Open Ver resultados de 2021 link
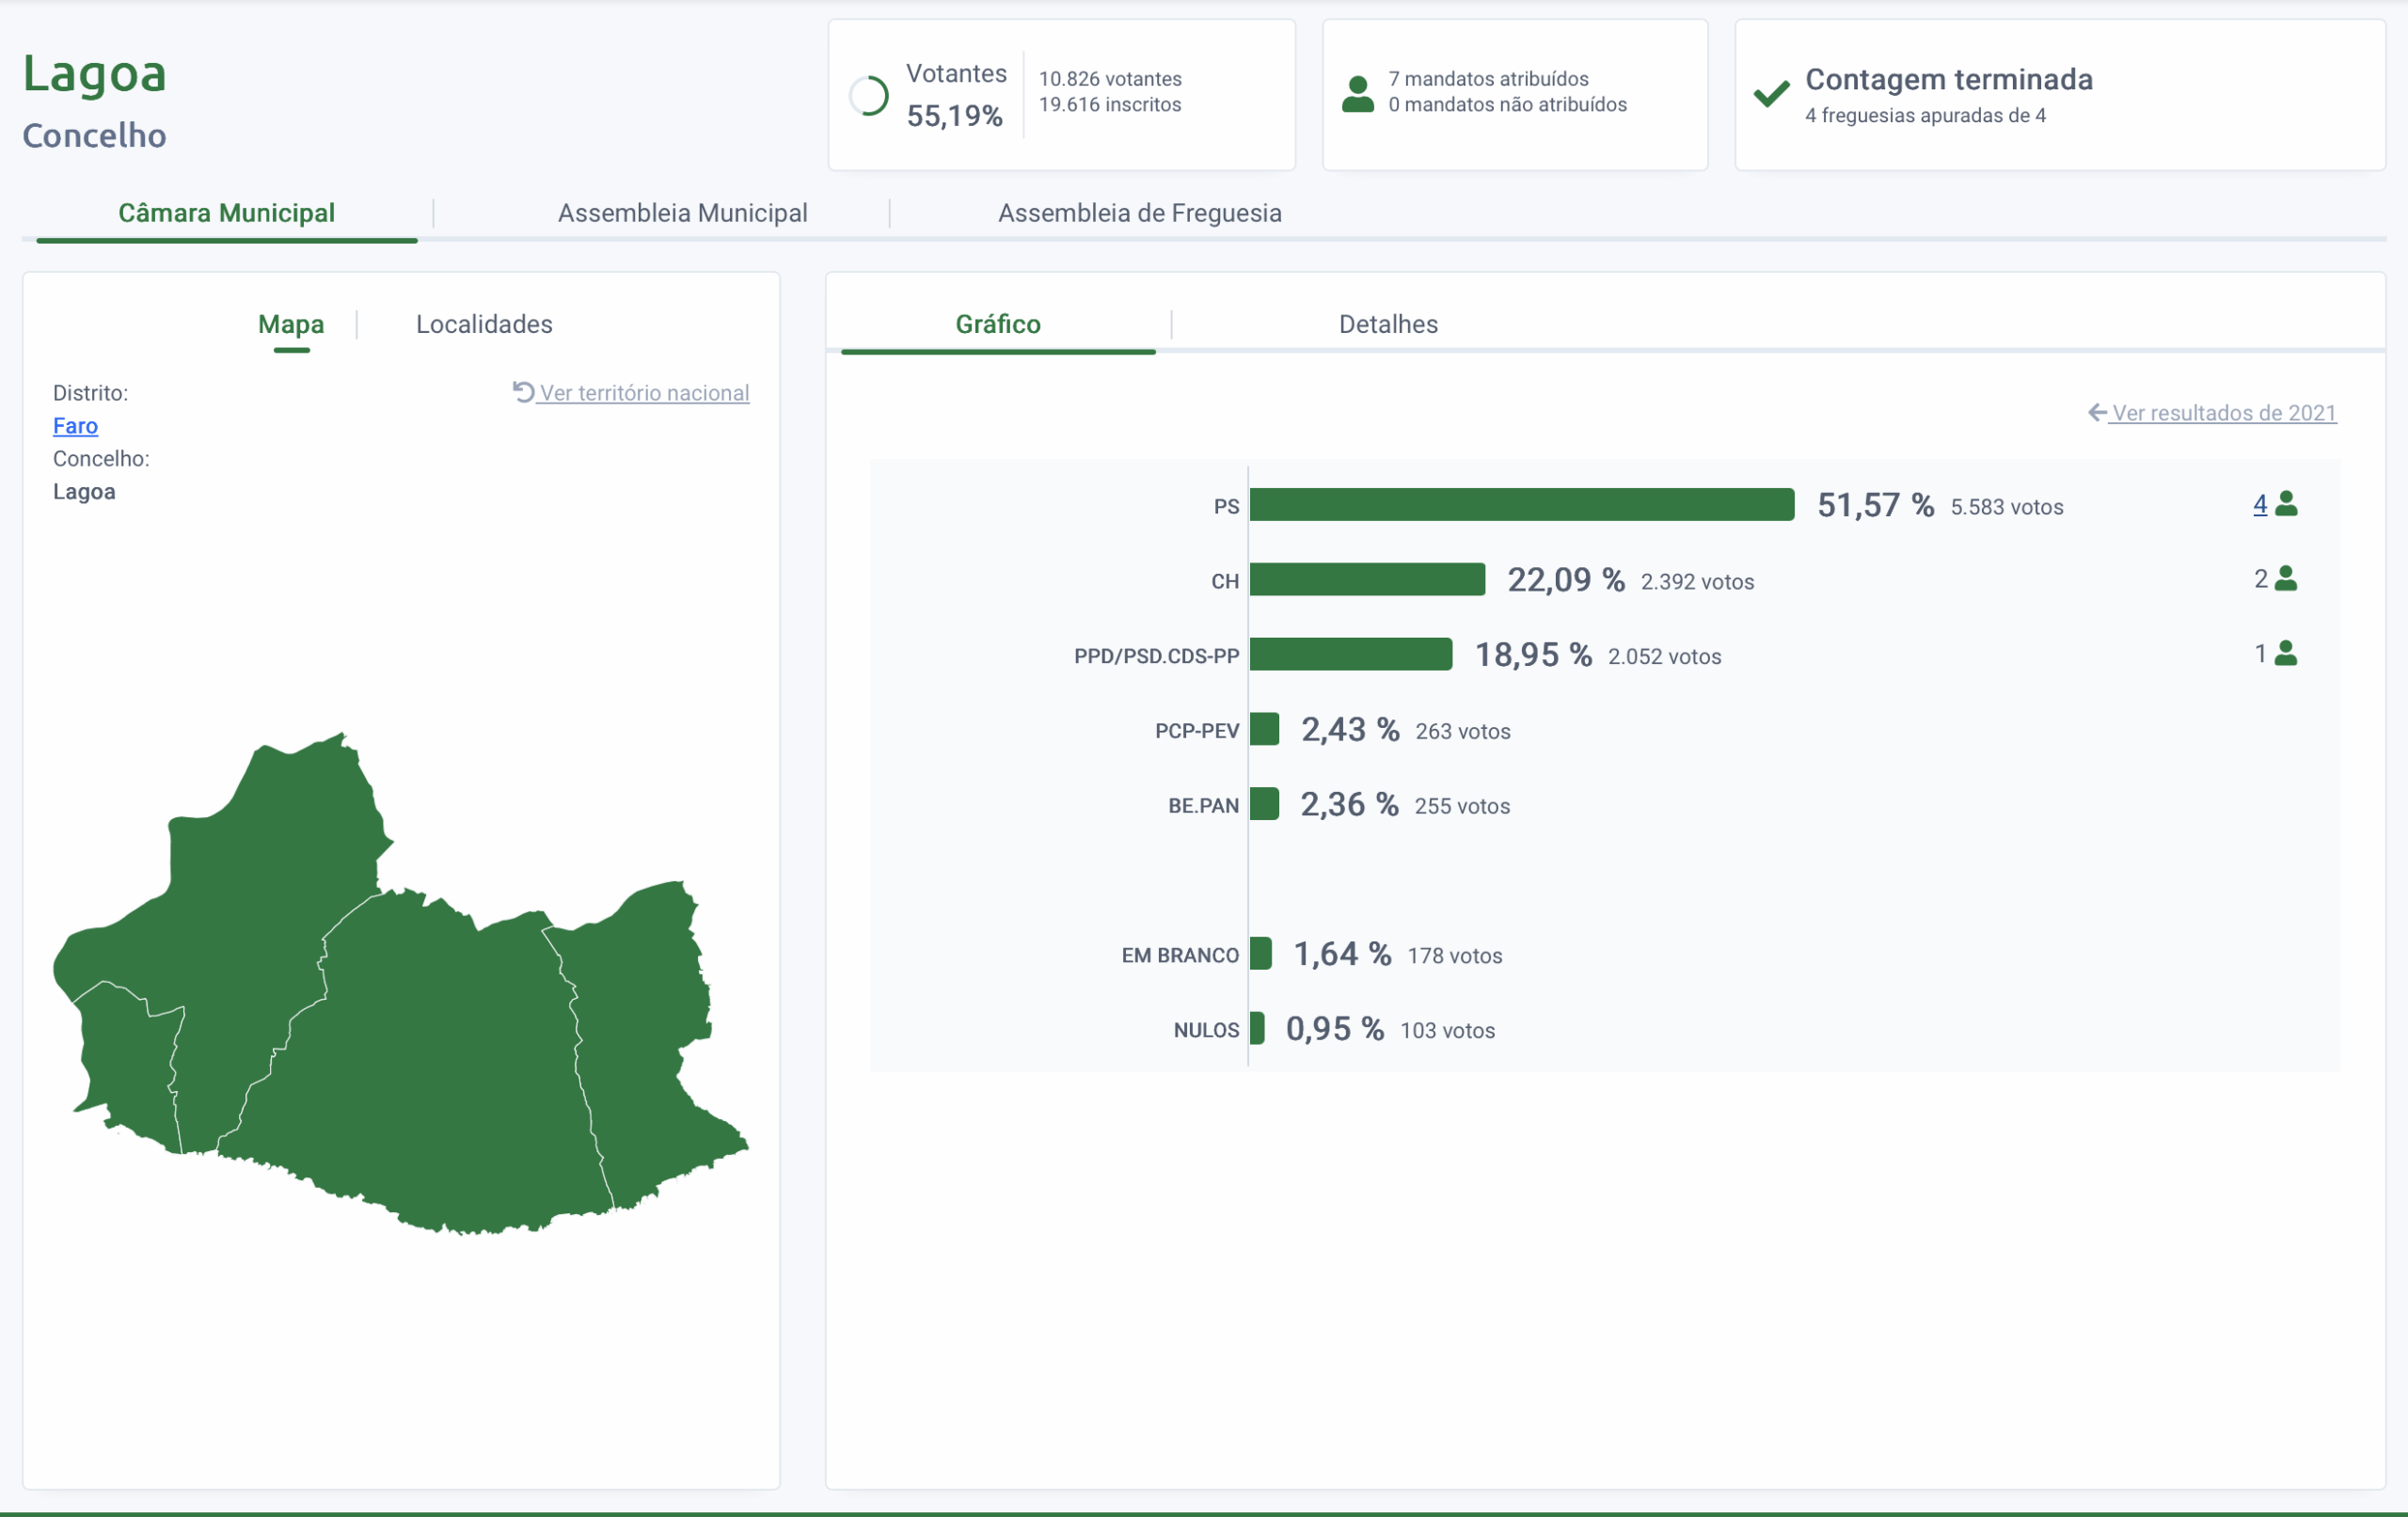Viewport: 2408px width, 1517px height. click(x=2223, y=413)
